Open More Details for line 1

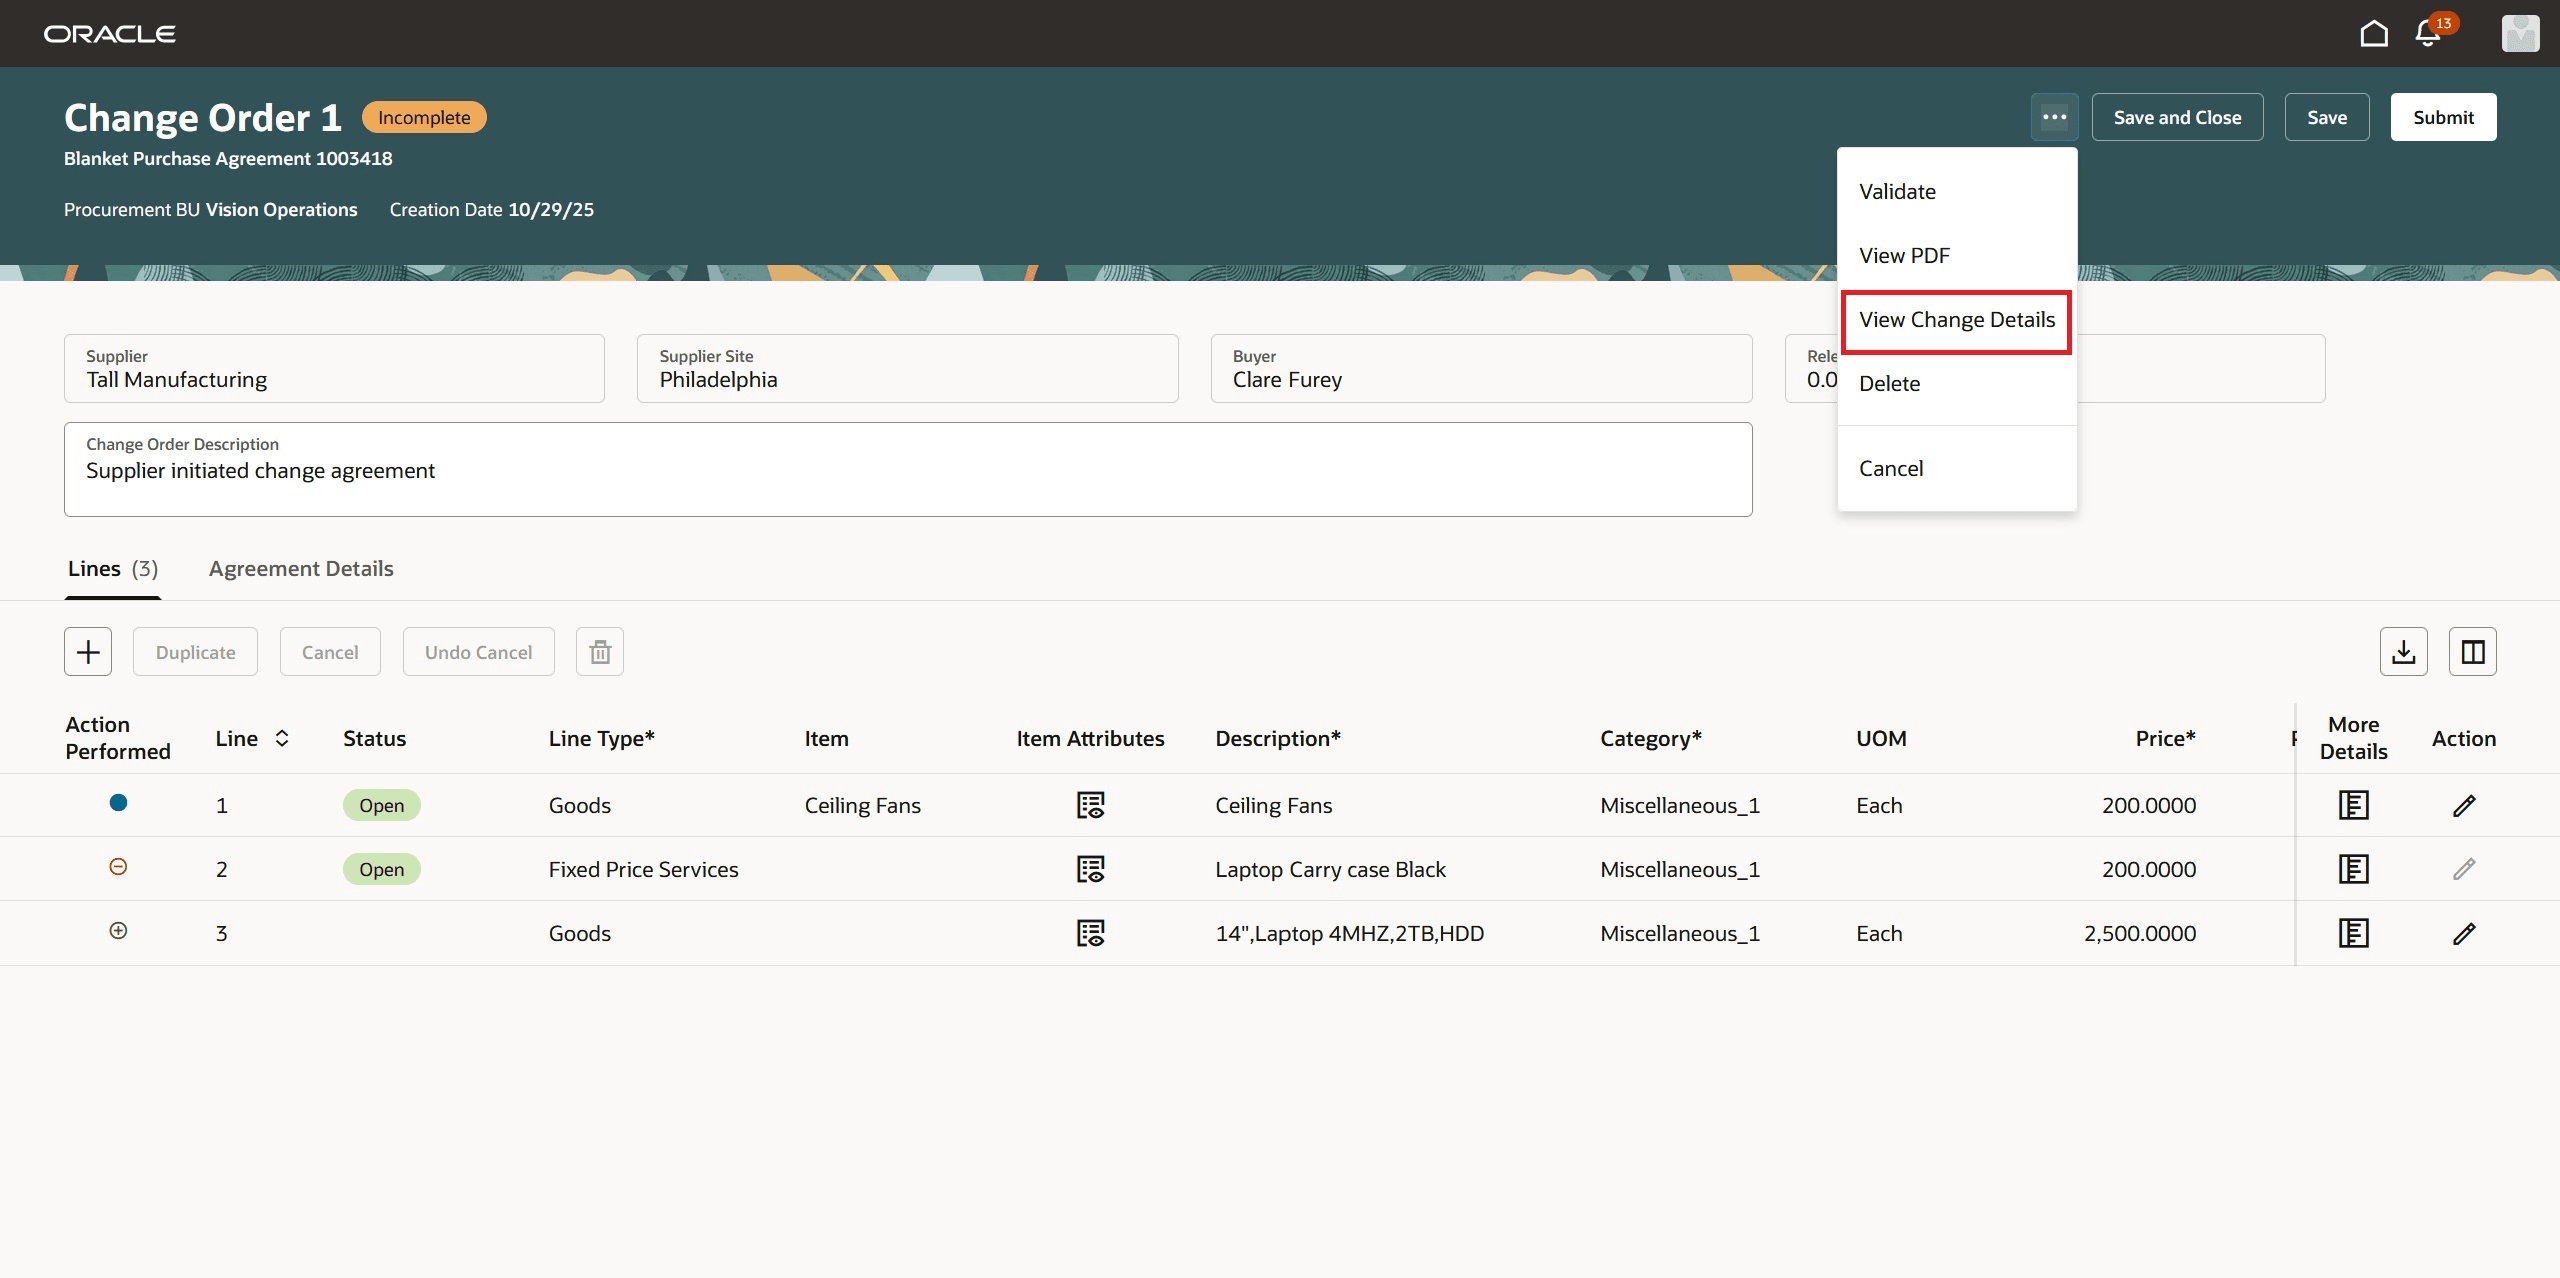2355,804
